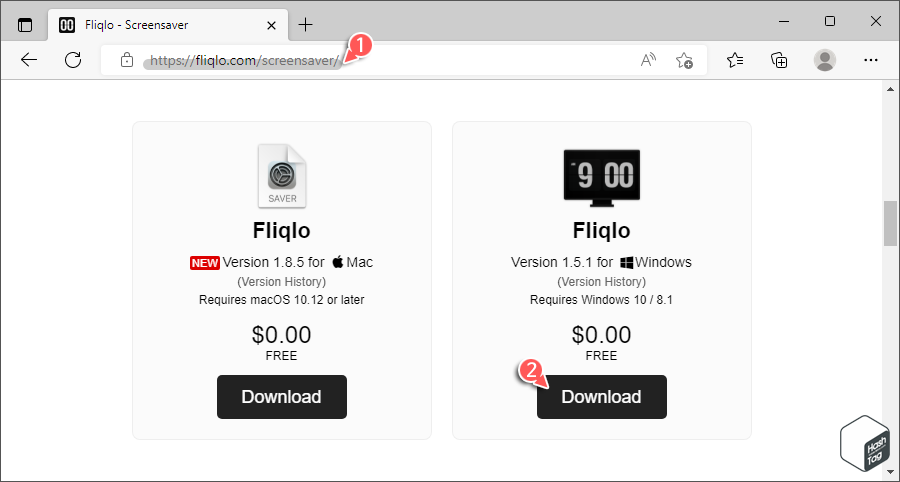
Task: View site information lock icon
Action: [x=127, y=60]
